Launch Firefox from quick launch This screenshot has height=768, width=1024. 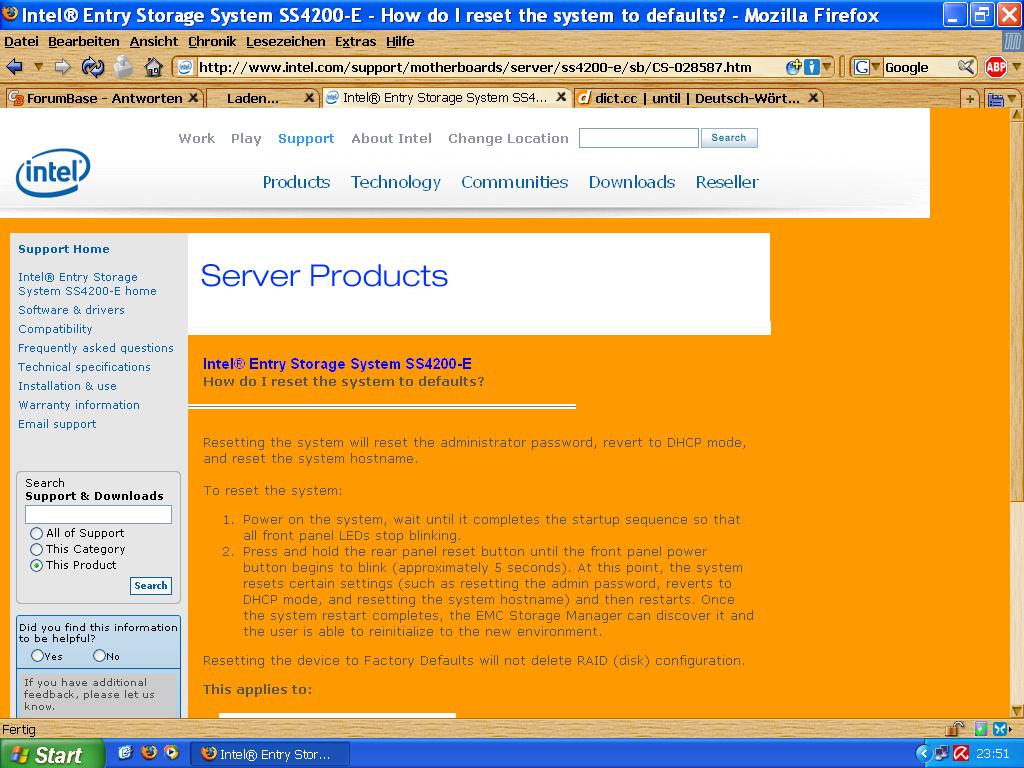[x=149, y=752]
